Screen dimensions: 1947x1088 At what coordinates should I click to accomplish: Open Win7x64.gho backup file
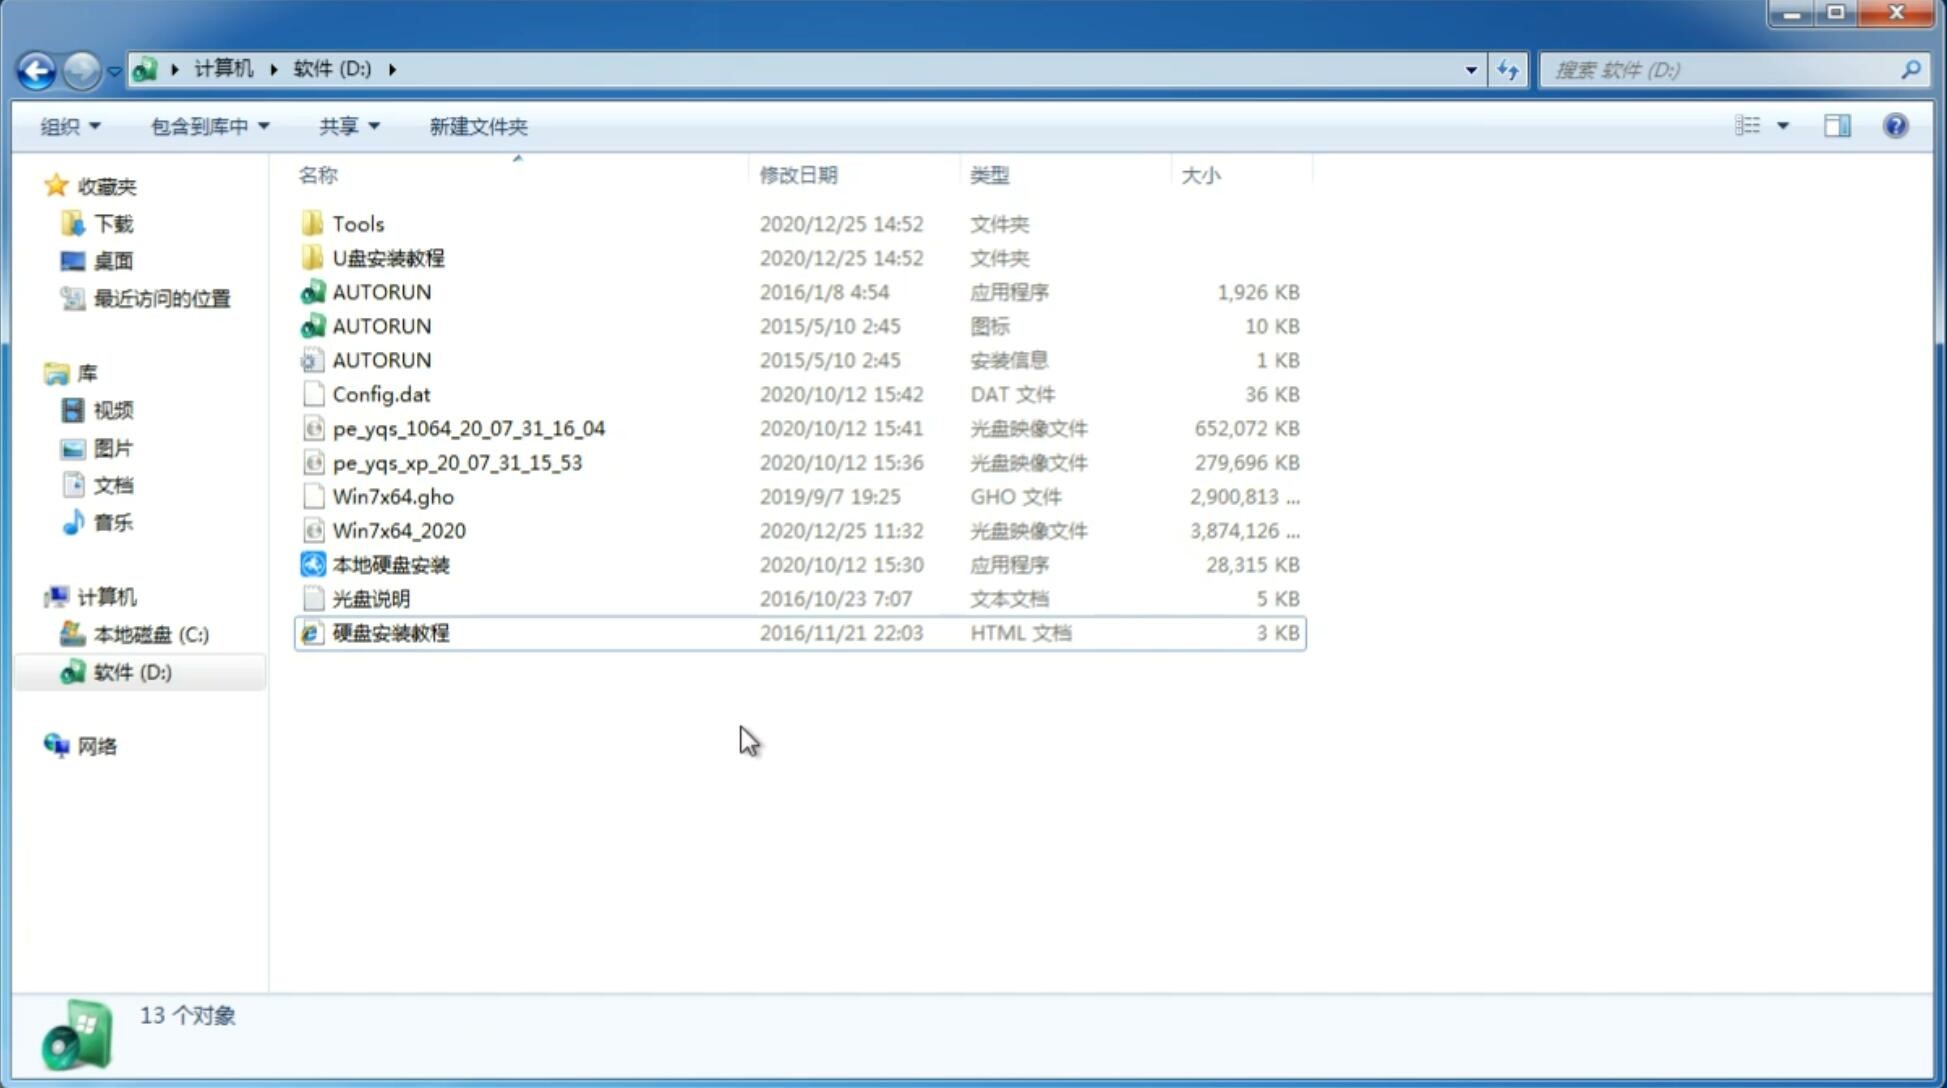(x=392, y=496)
